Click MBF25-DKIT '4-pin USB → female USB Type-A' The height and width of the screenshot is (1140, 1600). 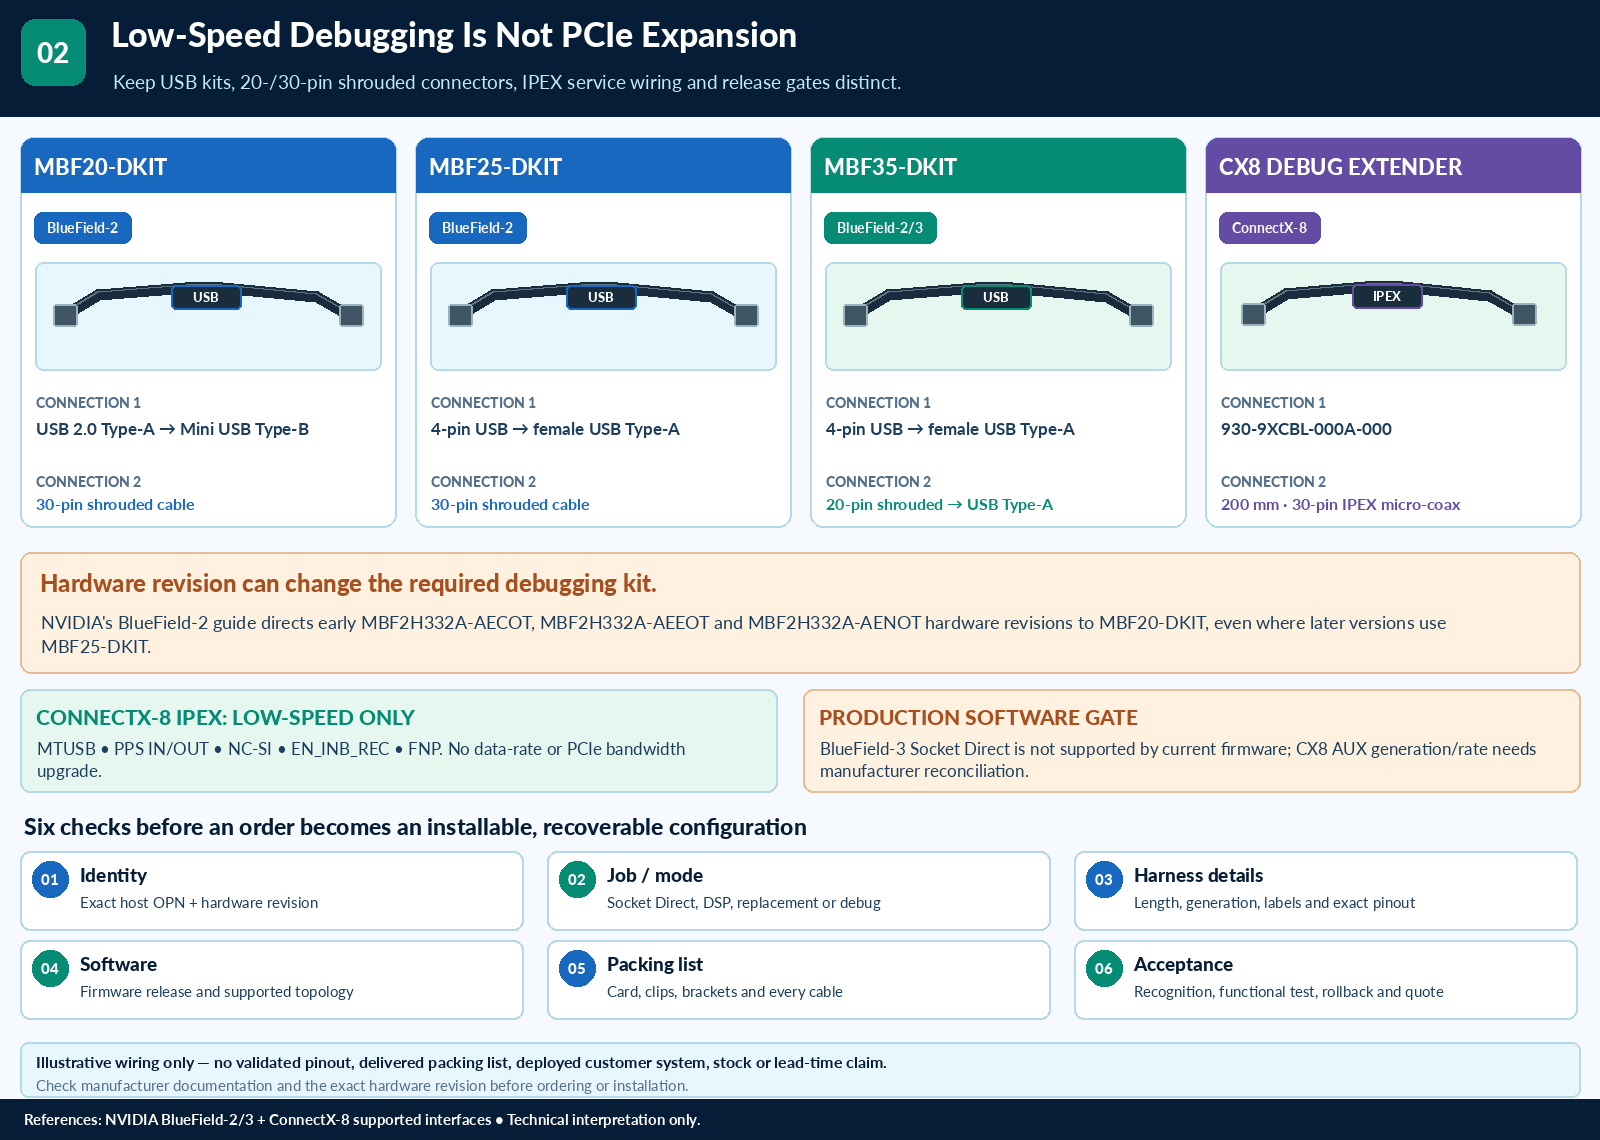pos(555,429)
